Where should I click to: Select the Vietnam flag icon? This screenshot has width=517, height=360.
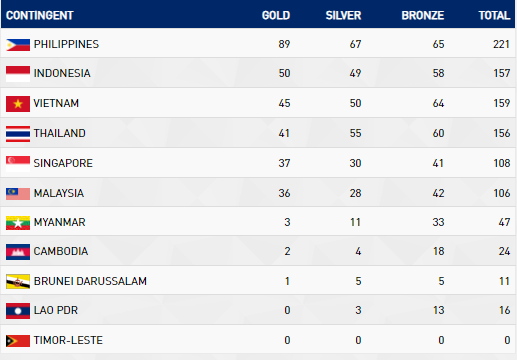click(x=18, y=104)
